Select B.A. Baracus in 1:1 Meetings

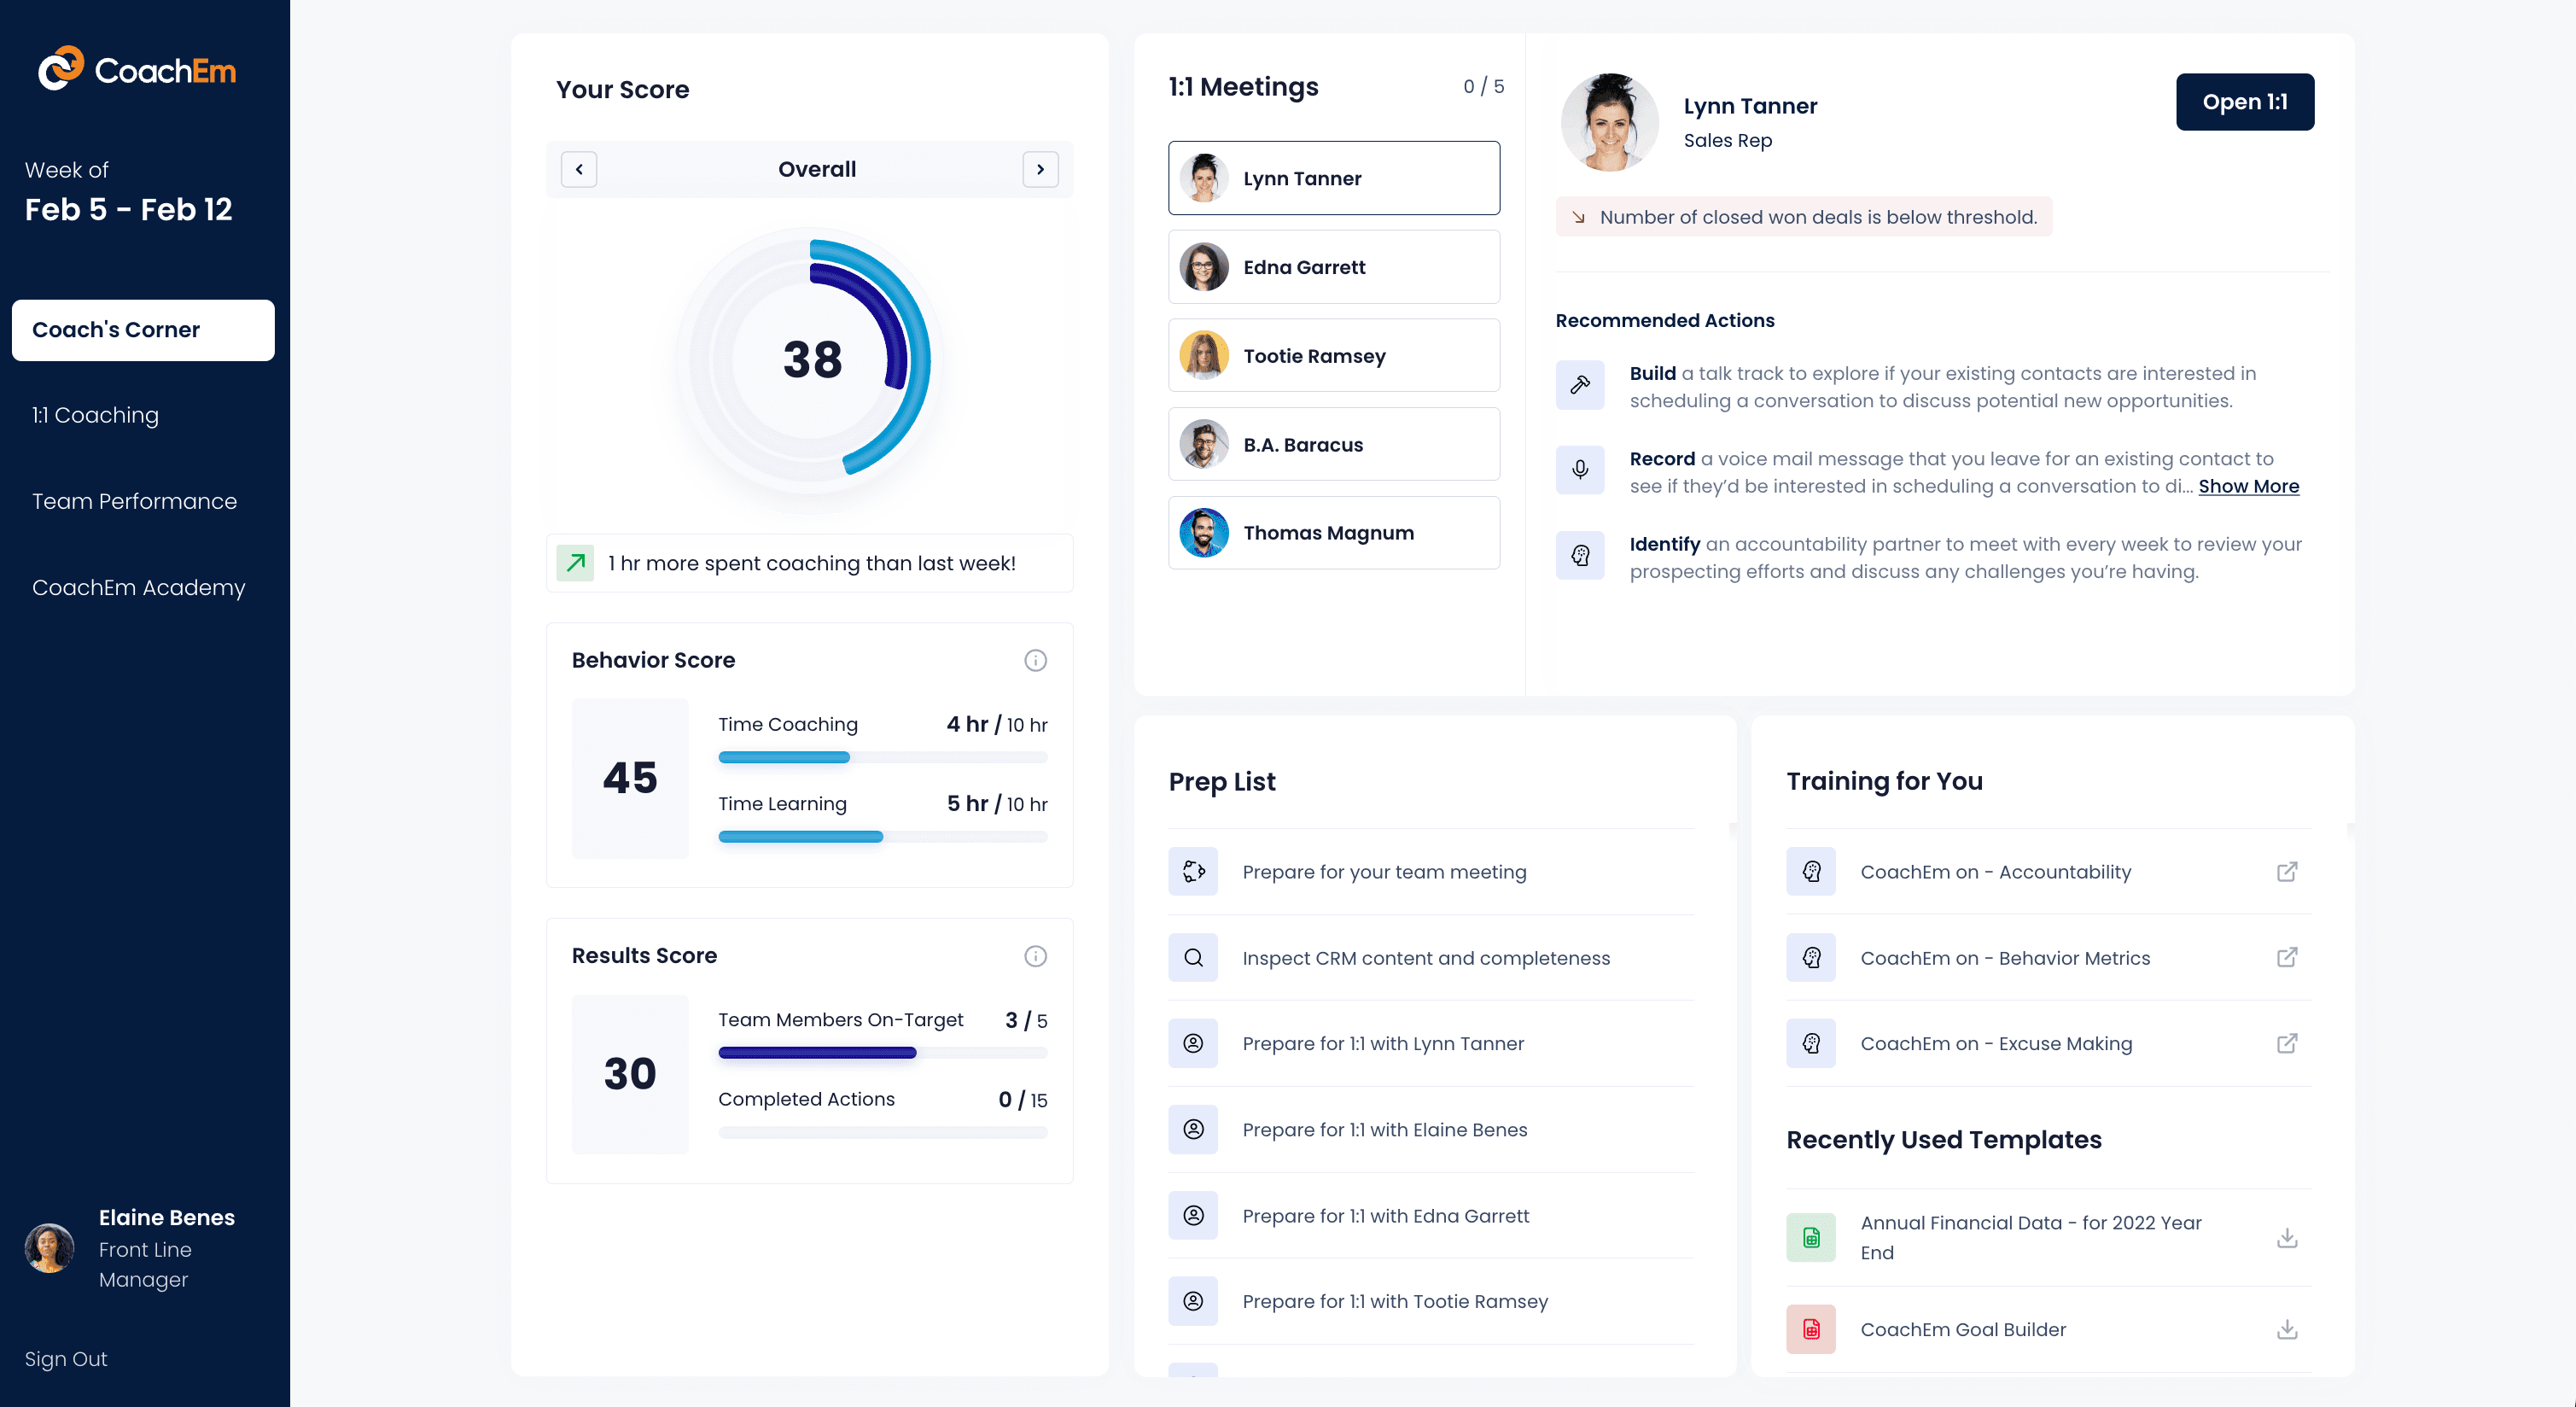pyautogui.click(x=1334, y=444)
